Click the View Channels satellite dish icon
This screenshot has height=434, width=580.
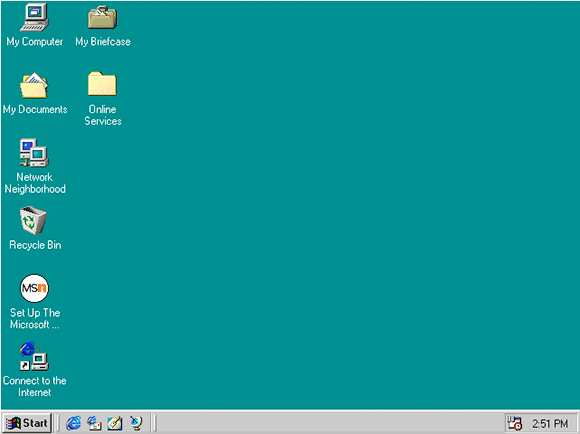(x=136, y=423)
